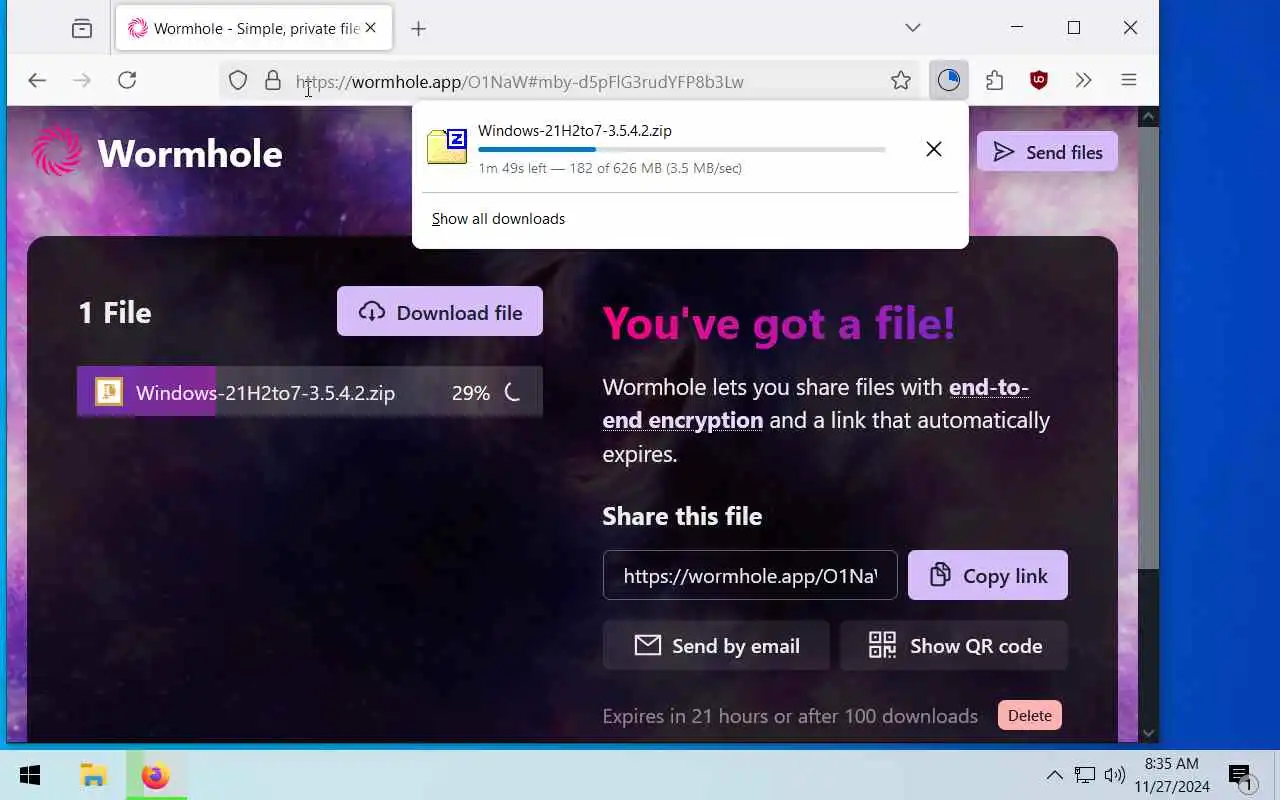Show hidden system tray icons
1280x800 pixels.
coord(1054,775)
